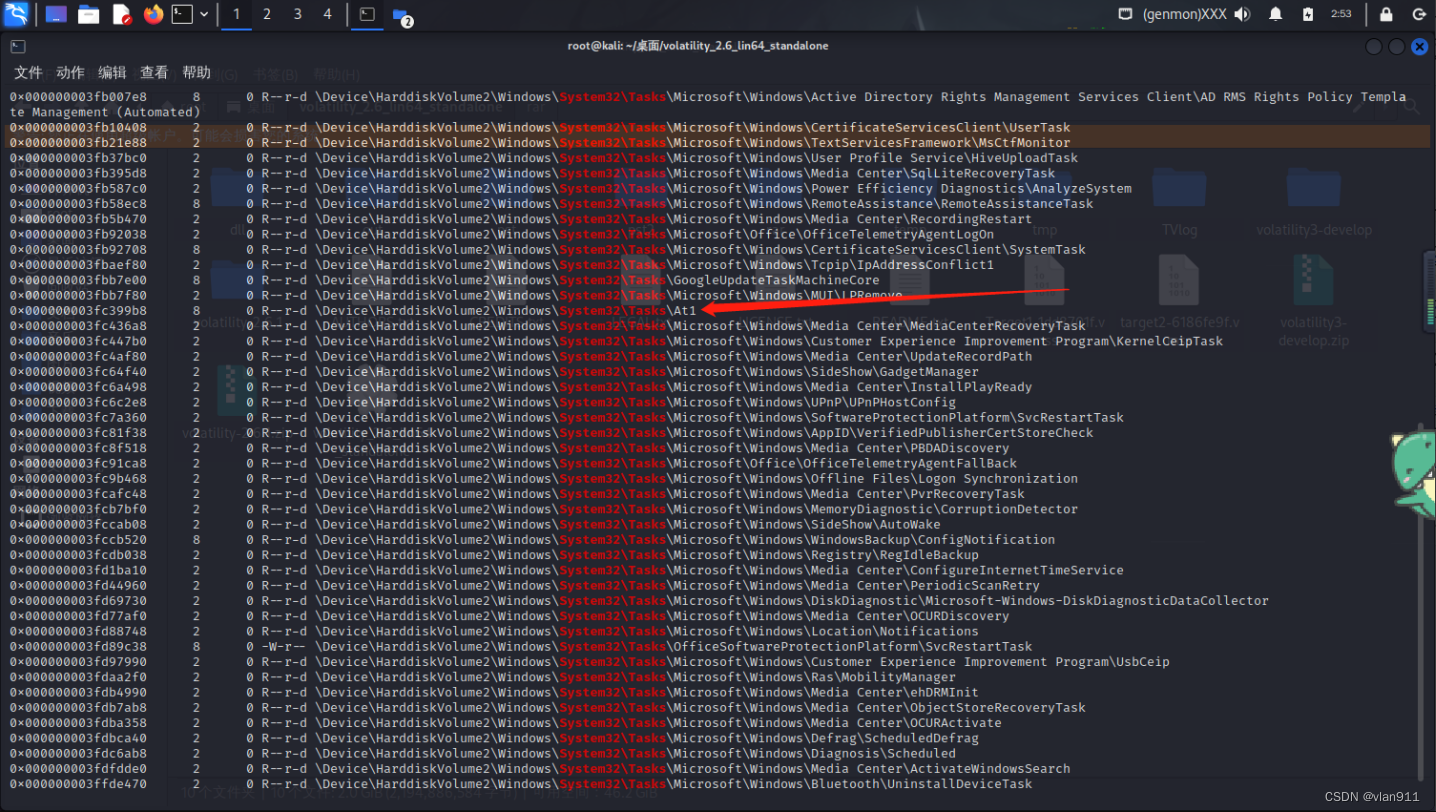
Task: Click the AD RMS Rights Policy line
Action: click(x=708, y=105)
